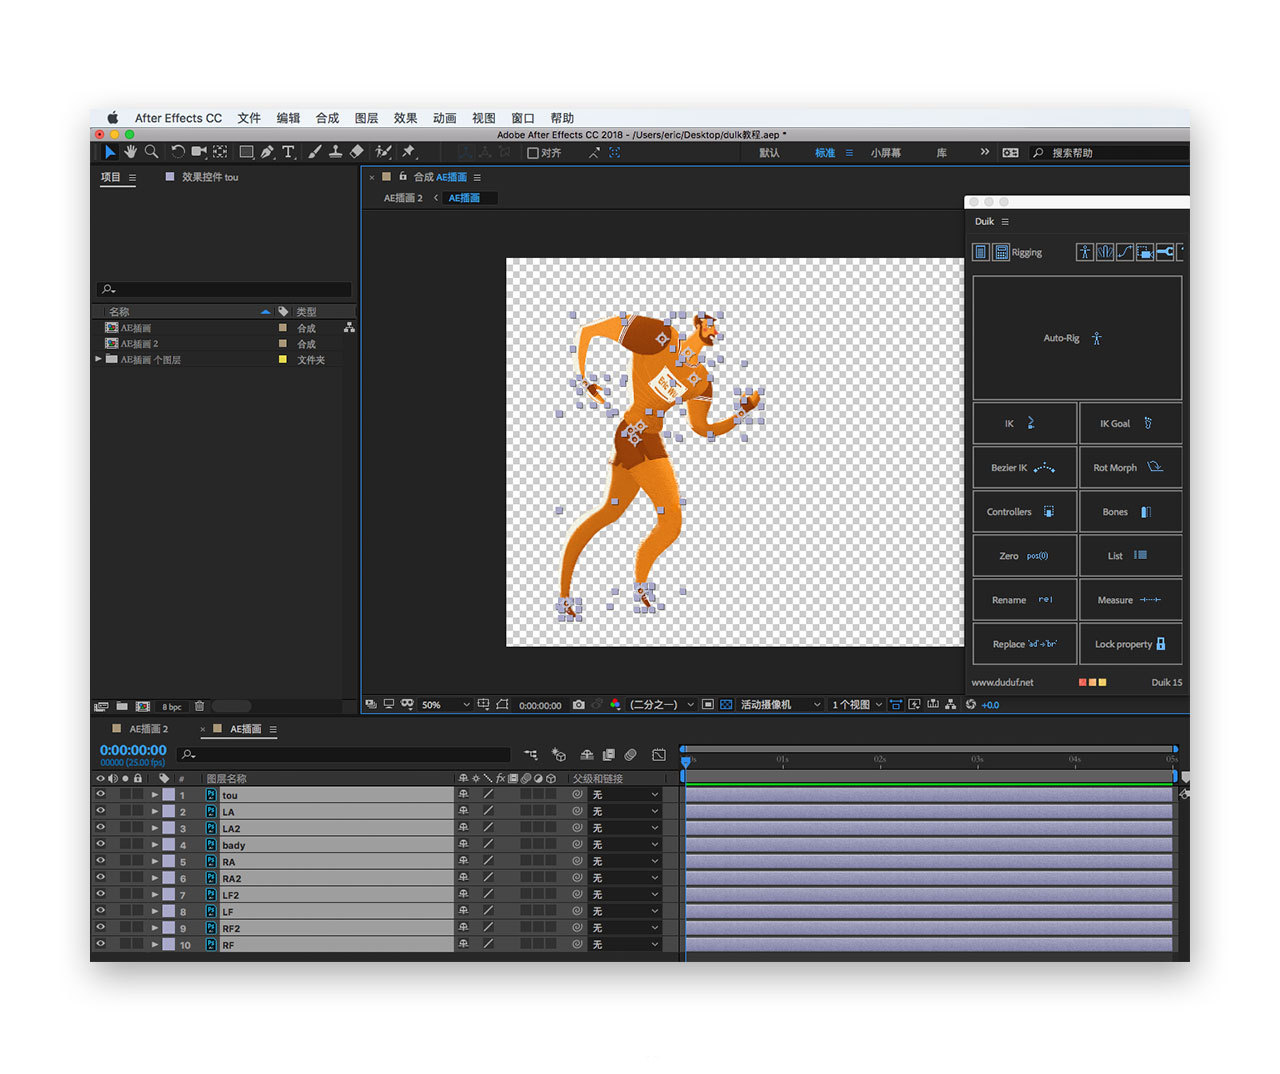
Task: Click the Duik Lock property button
Action: tap(1131, 644)
